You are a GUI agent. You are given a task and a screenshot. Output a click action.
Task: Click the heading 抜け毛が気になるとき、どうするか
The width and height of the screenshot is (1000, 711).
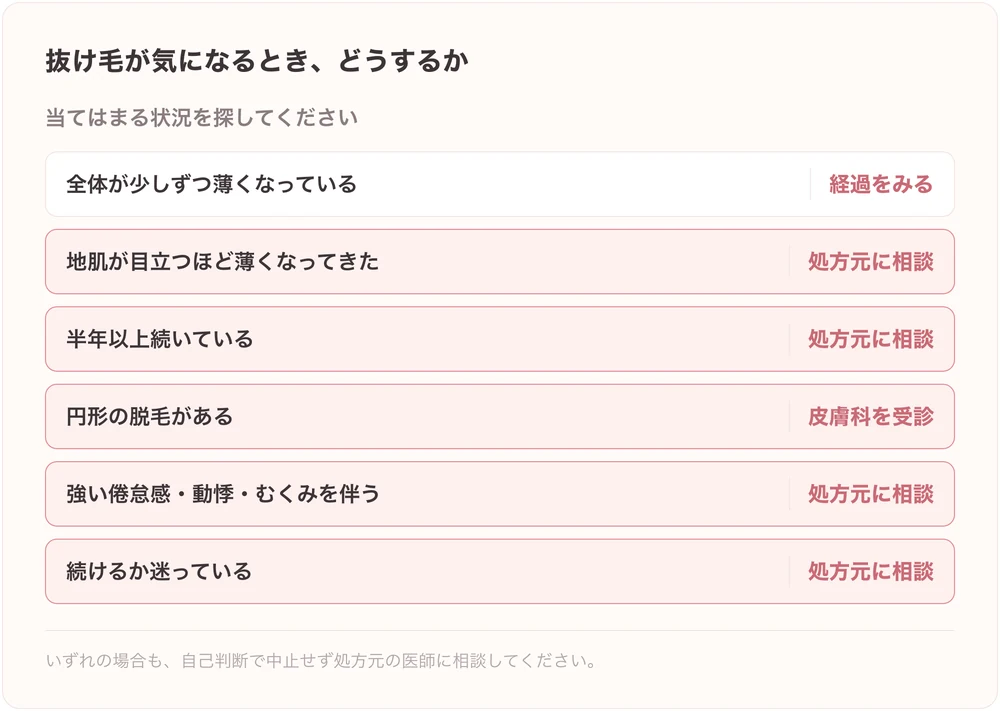click(x=257, y=61)
